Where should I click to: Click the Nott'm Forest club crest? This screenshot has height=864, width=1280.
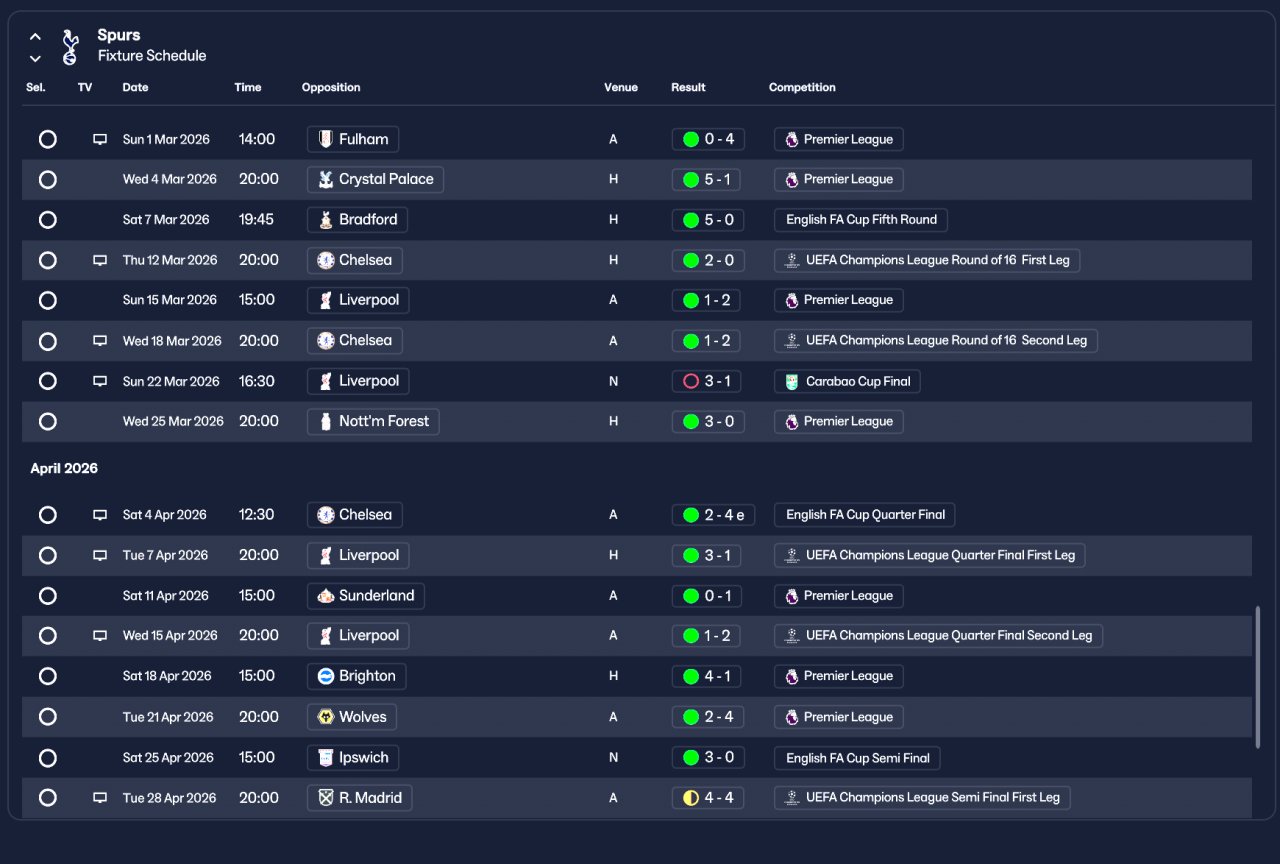(x=325, y=421)
